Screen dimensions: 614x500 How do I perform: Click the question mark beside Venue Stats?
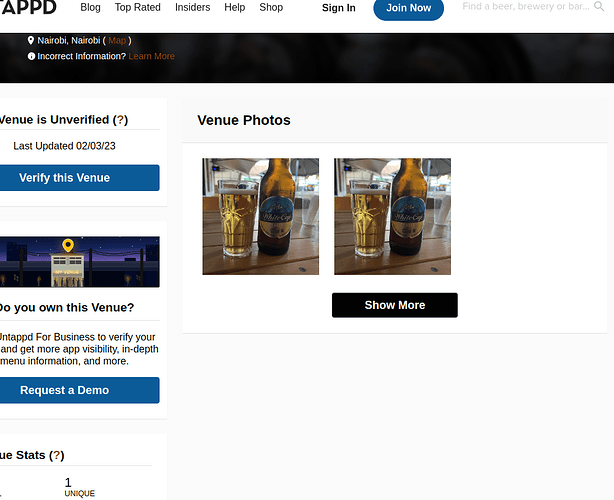57,455
